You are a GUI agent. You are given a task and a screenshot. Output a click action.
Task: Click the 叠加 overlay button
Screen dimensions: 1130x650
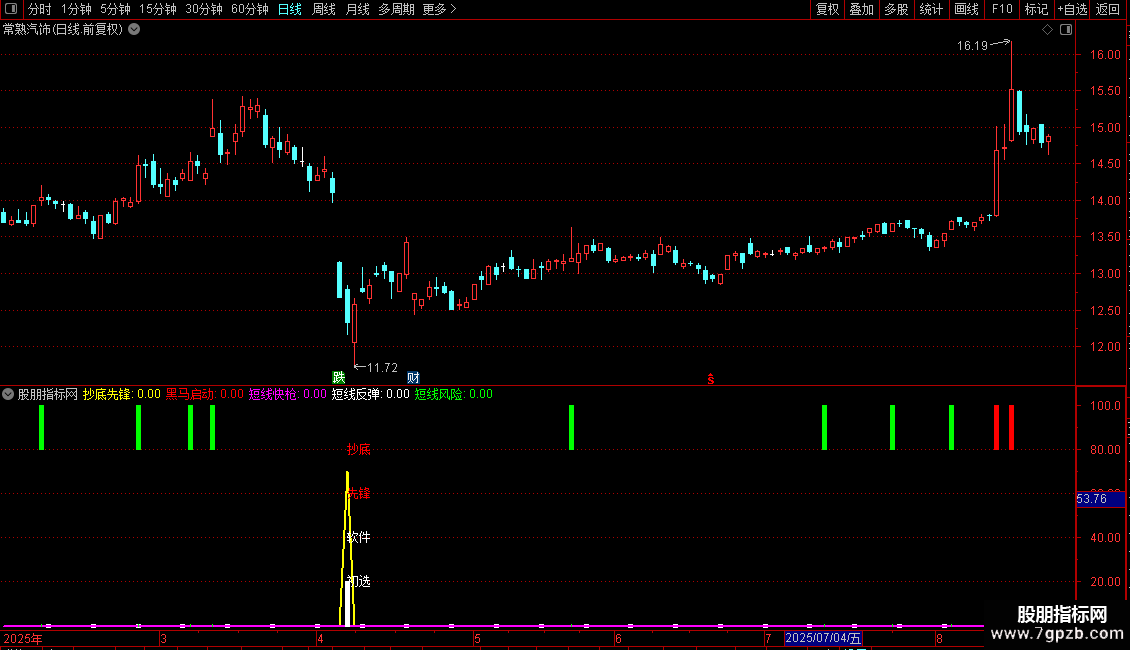(862, 9)
